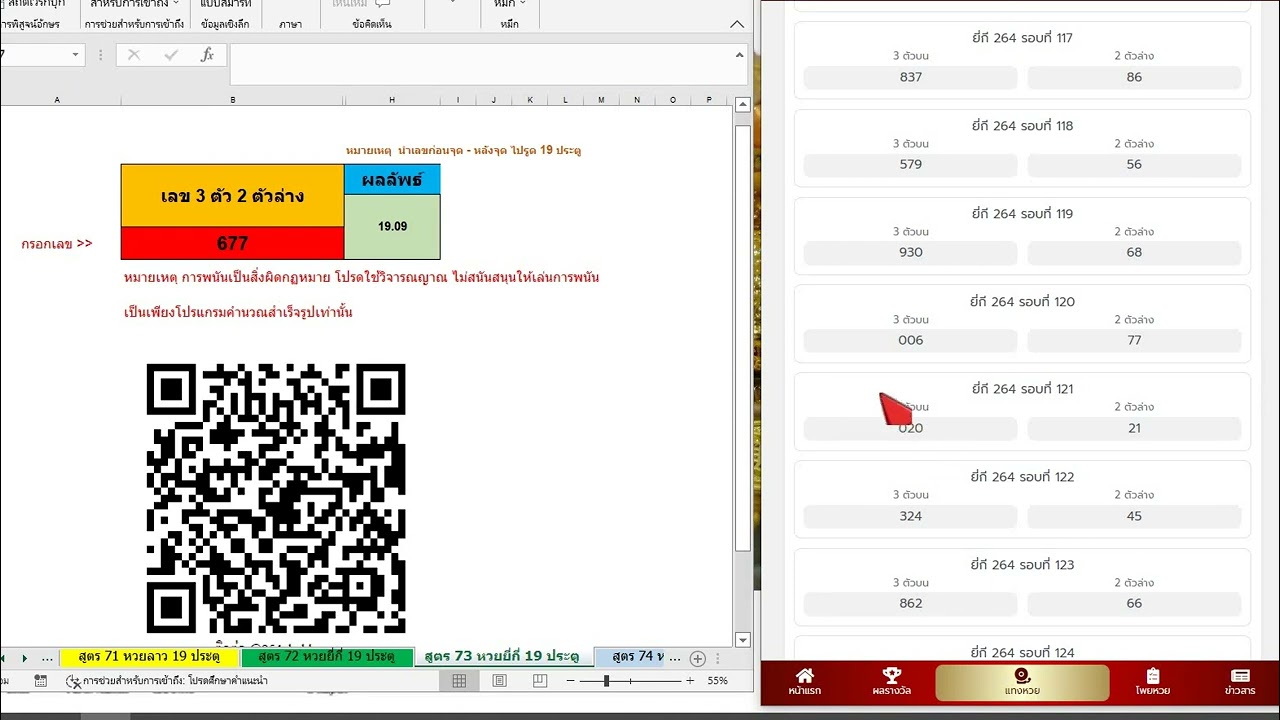The width and height of the screenshot is (1280, 720).
Task: Expand the formula bar with its arrow
Action: point(740,55)
